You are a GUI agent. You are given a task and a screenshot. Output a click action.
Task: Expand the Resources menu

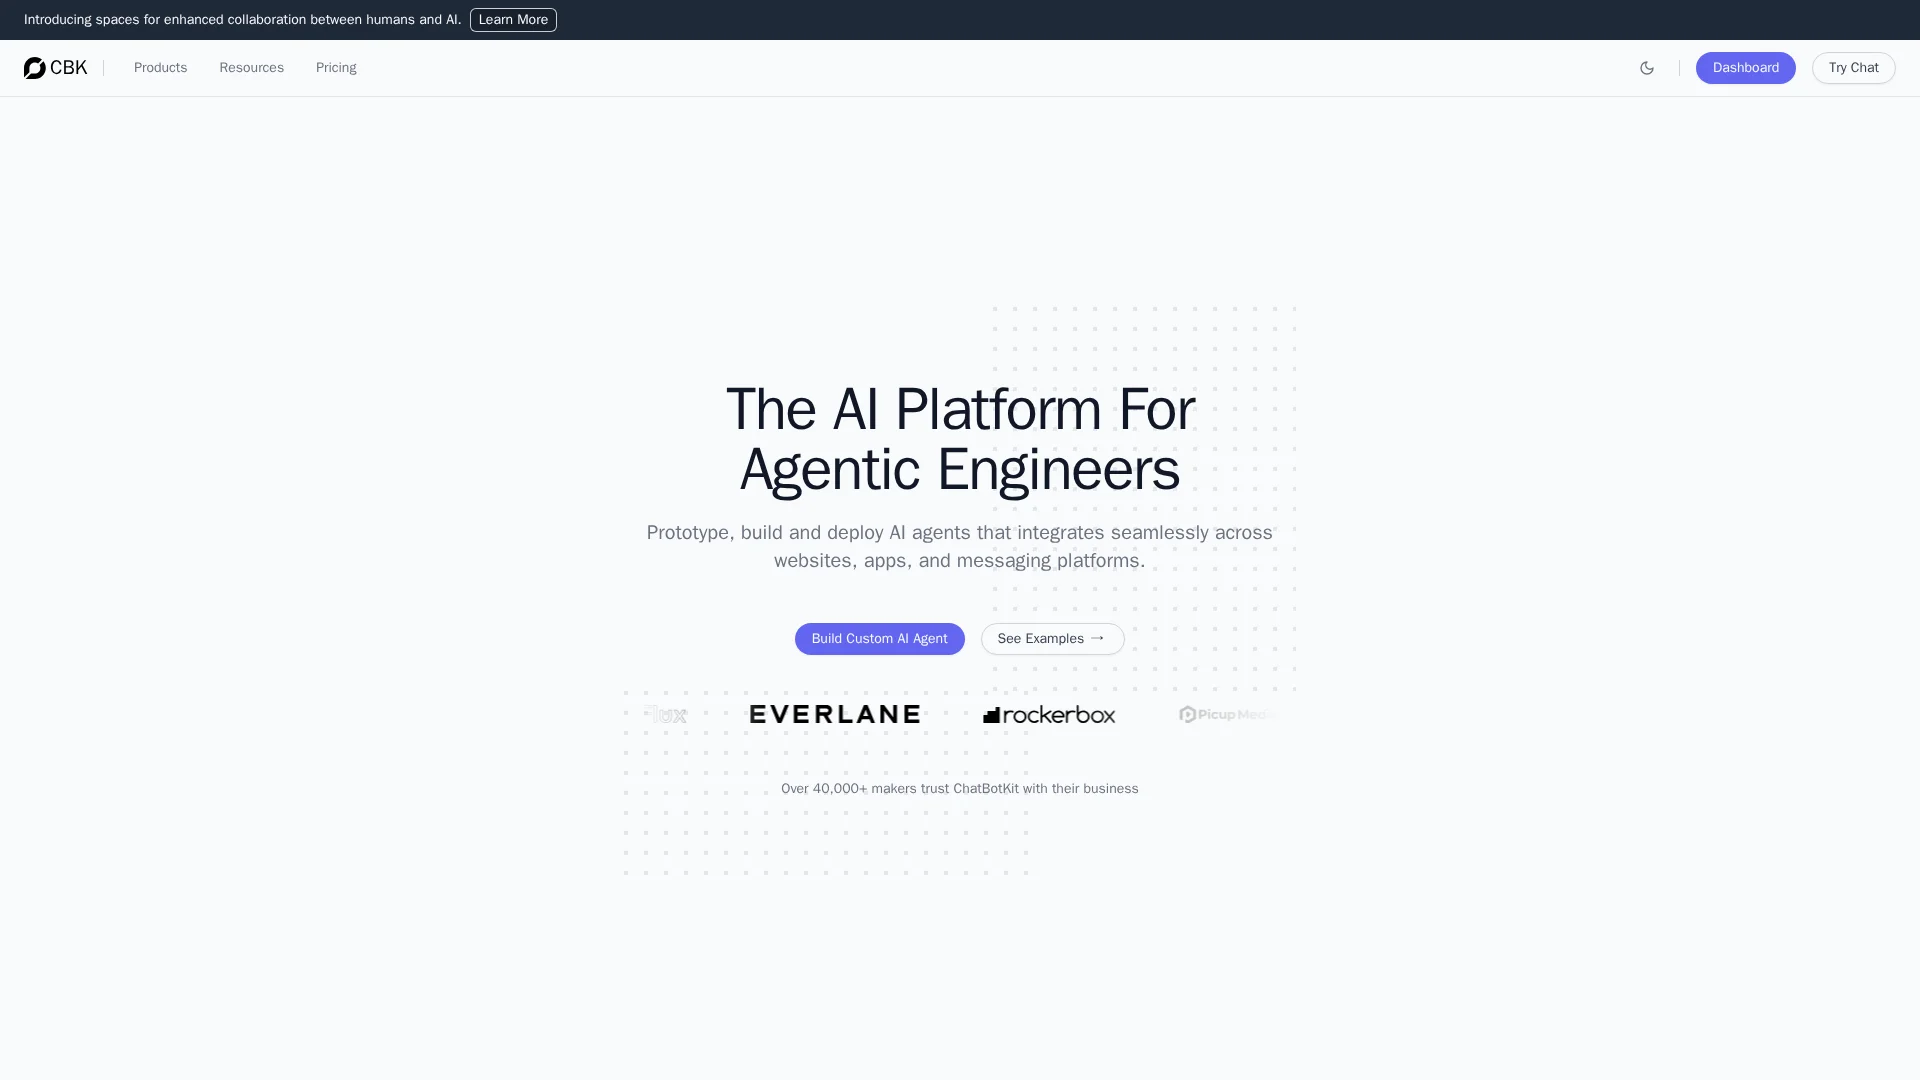click(x=251, y=68)
